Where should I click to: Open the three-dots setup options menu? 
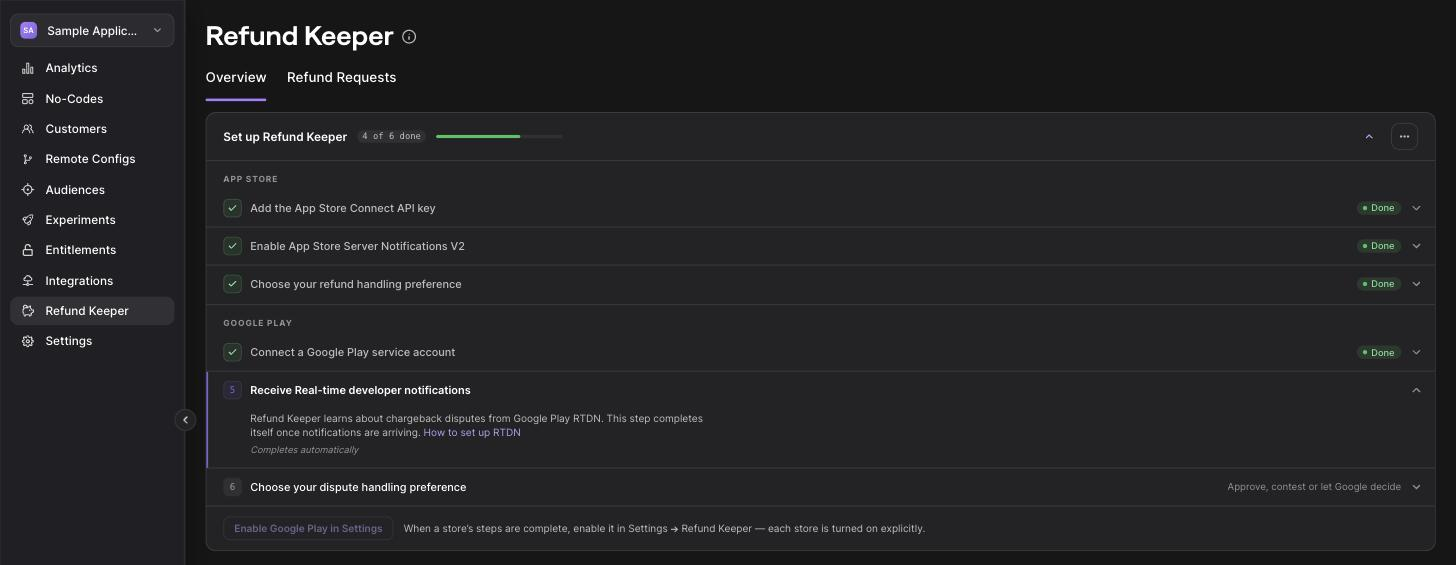pyautogui.click(x=1404, y=137)
